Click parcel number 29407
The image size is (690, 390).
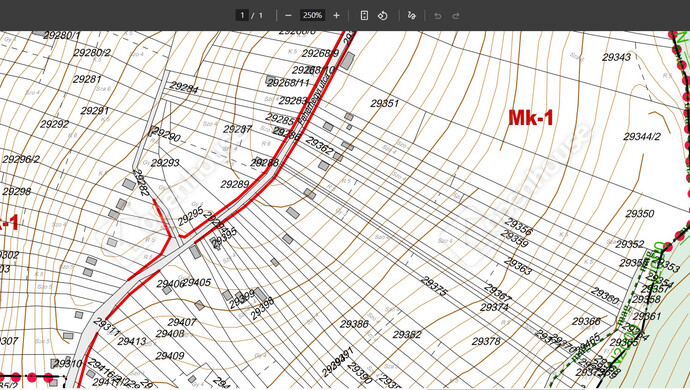point(182,322)
